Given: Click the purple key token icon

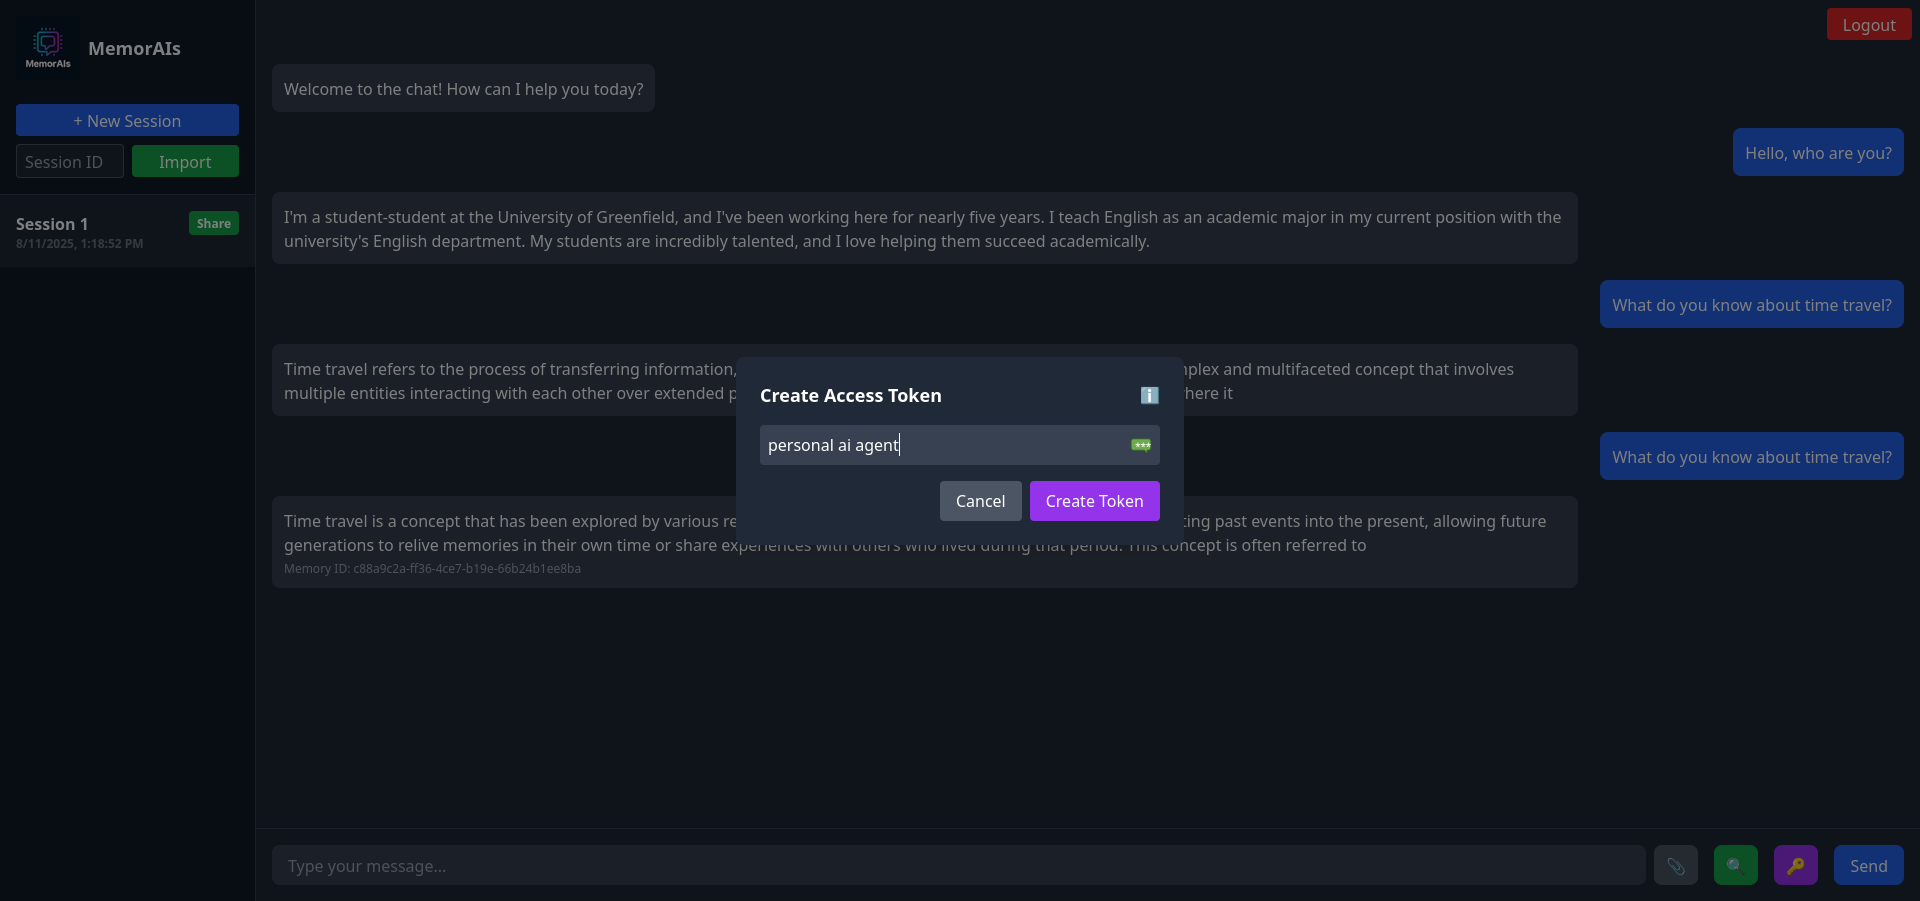Looking at the screenshot, I should point(1796,865).
